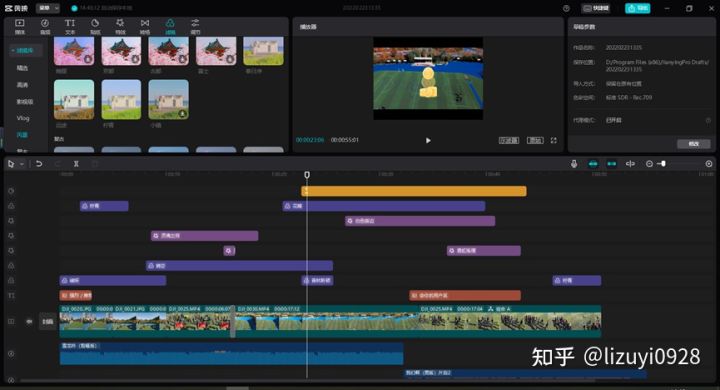Viewport: 720px width, 390px height.
Task: Select the DJI_0021.JPG clip on the main track
Action: pyautogui.click(x=140, y=321)
